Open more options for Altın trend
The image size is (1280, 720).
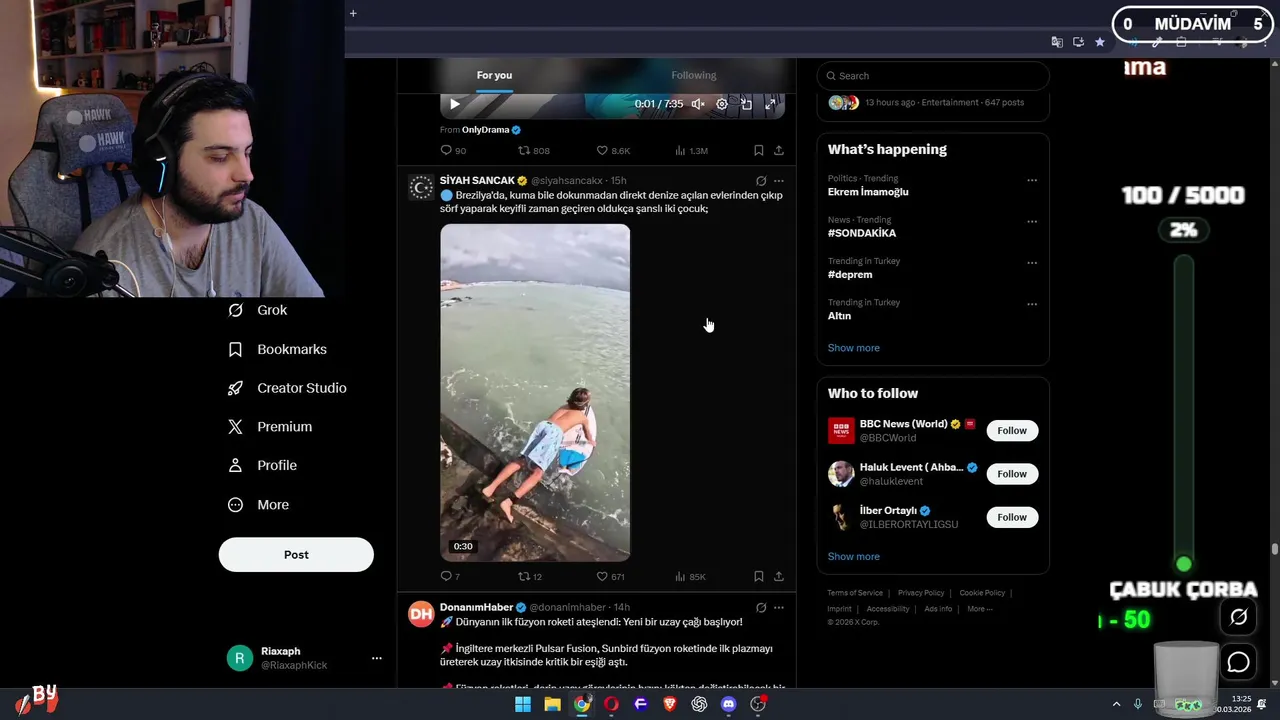point(1032,304)
